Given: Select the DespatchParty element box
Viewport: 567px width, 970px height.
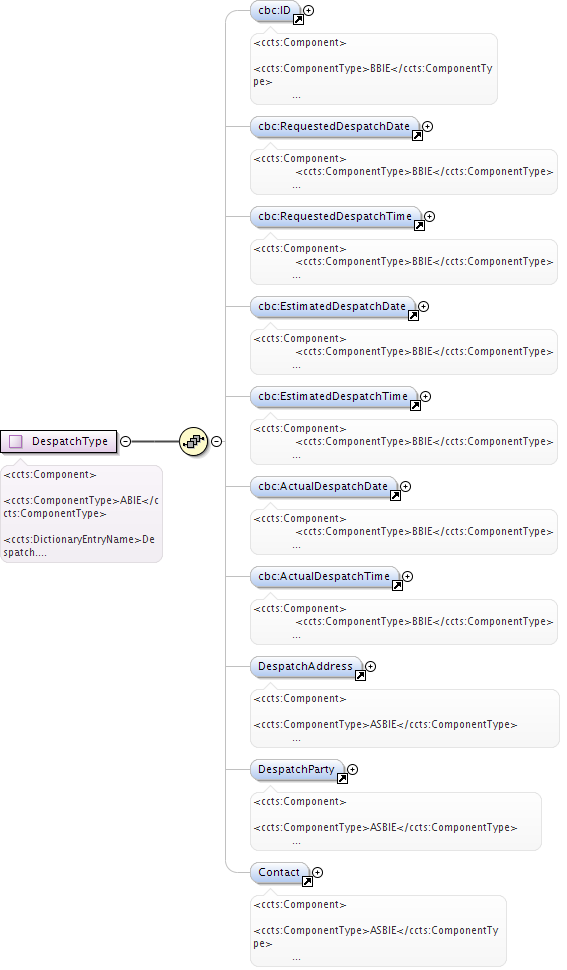Looking at the screenshot, I should (x=297, y=770).
